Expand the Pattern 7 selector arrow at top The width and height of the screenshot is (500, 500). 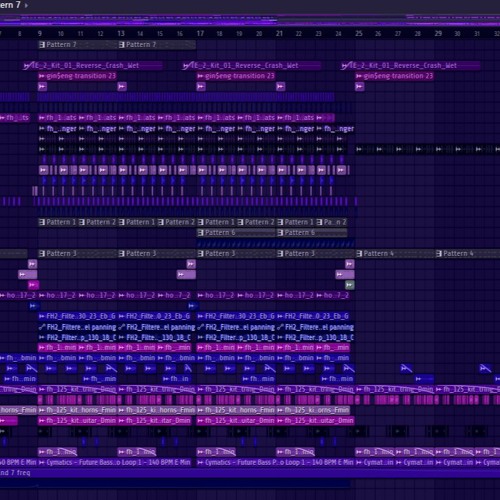click(x=26, y=5)
